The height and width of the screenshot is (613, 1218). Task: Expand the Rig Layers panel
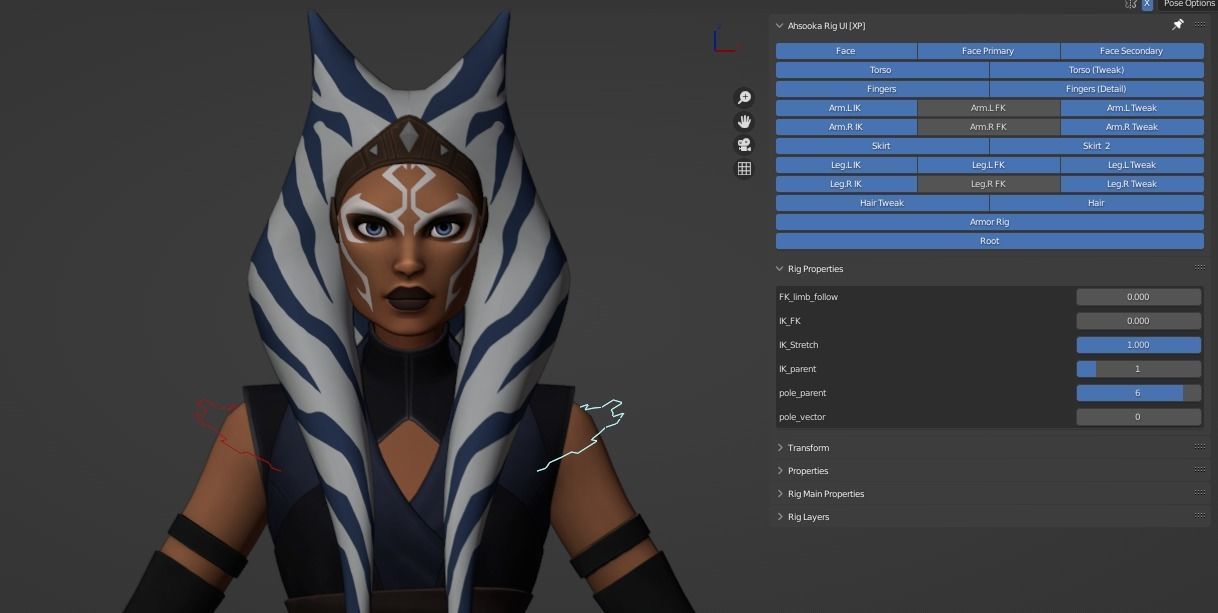click(x=779, y=516)
